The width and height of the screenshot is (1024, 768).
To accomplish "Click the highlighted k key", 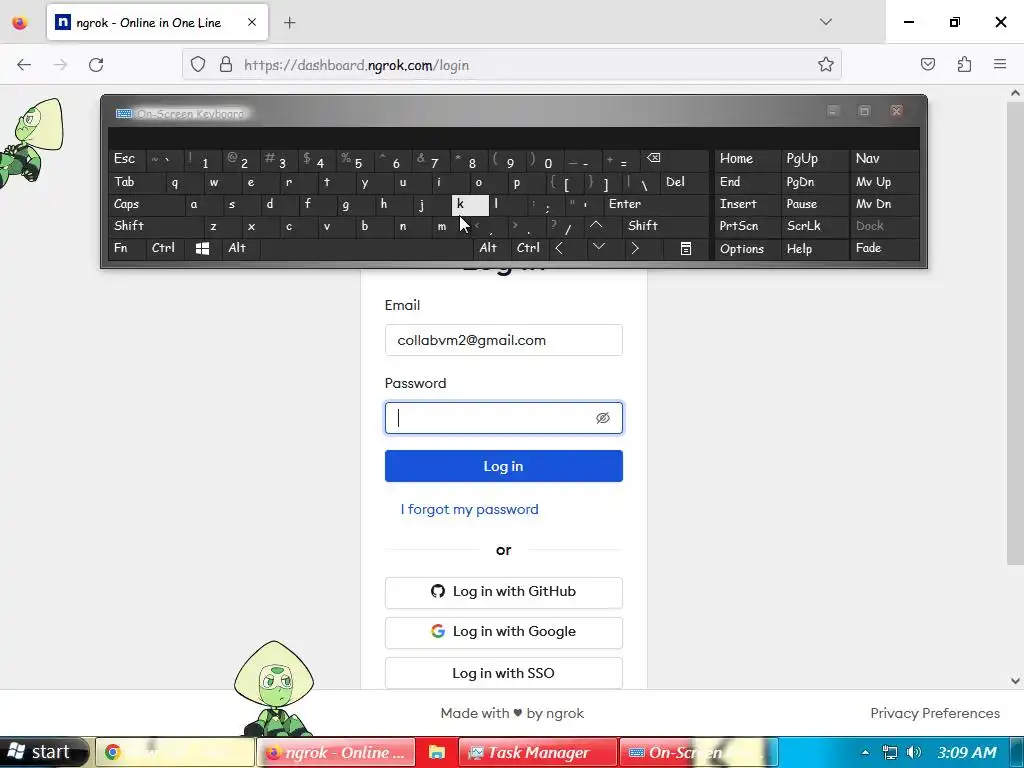I will 470,205.
